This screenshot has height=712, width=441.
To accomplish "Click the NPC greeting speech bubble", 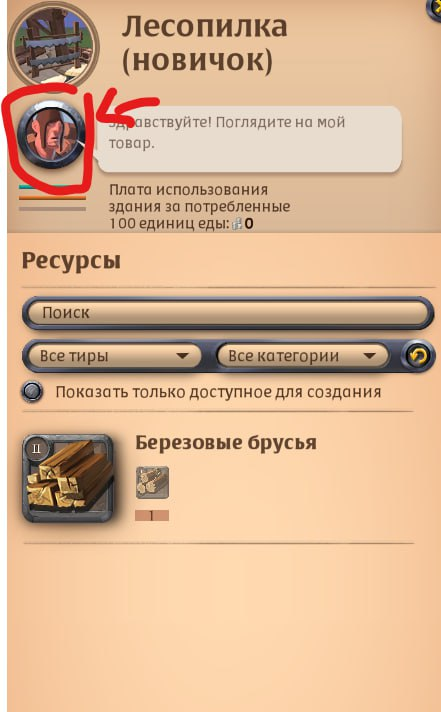I will pos(250,139).
